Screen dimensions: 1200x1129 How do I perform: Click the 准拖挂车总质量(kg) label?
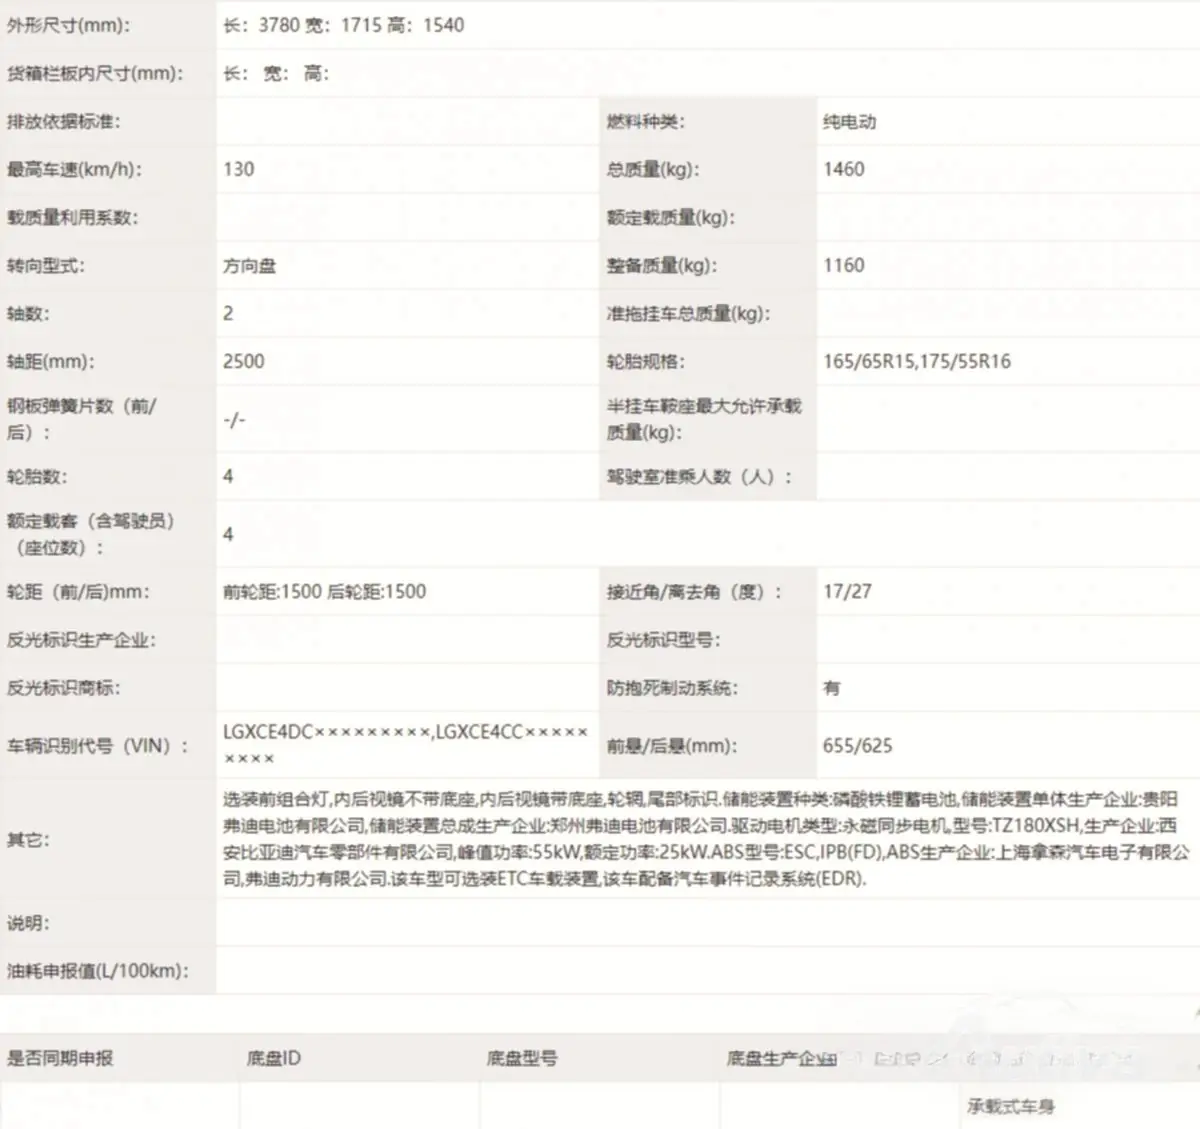tap(688, 313)
